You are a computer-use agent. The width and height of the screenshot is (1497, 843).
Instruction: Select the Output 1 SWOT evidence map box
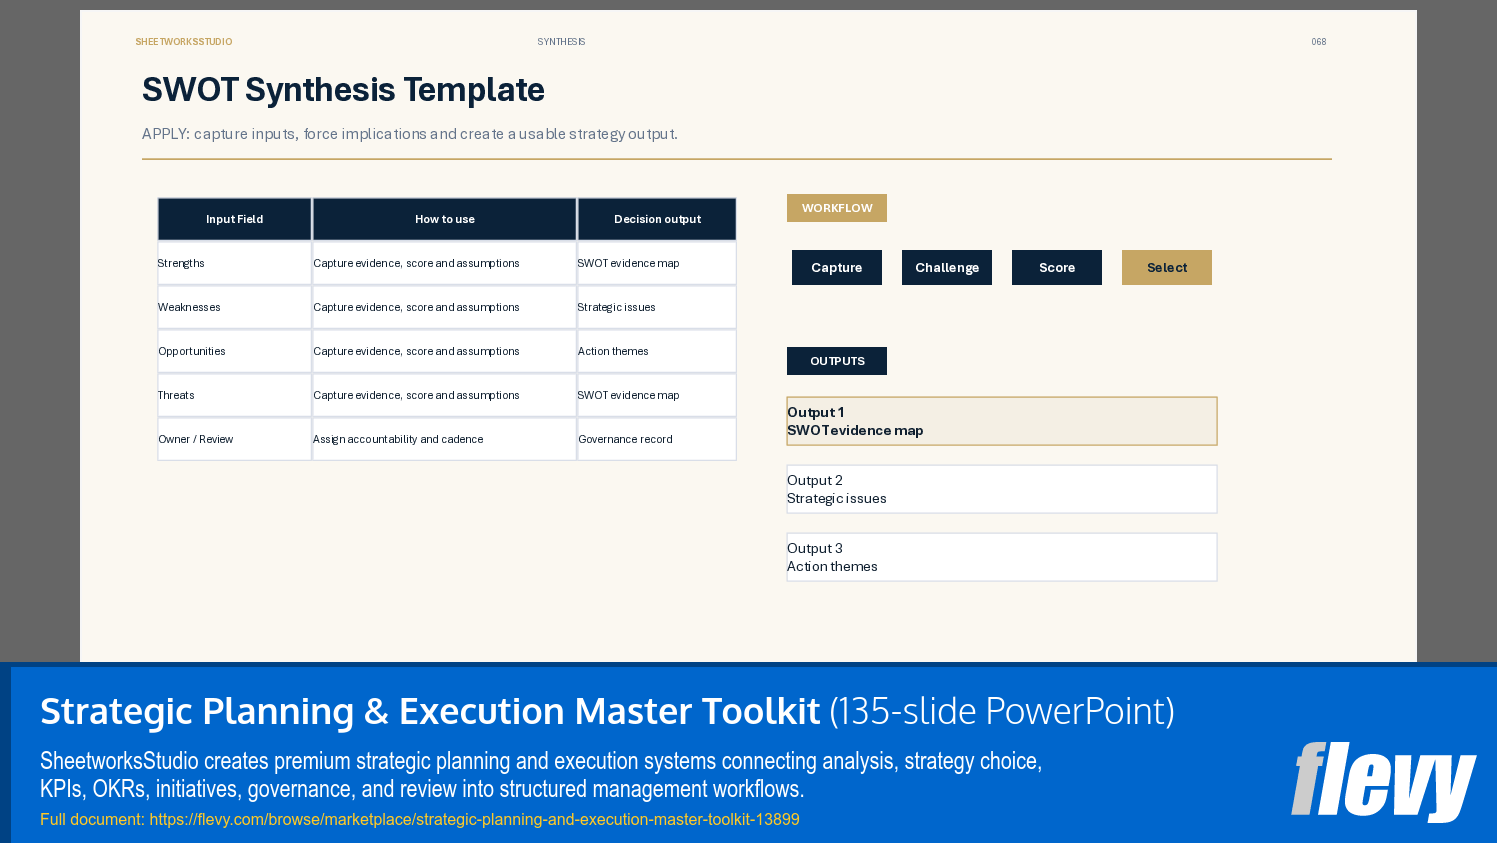point(1002,421)
